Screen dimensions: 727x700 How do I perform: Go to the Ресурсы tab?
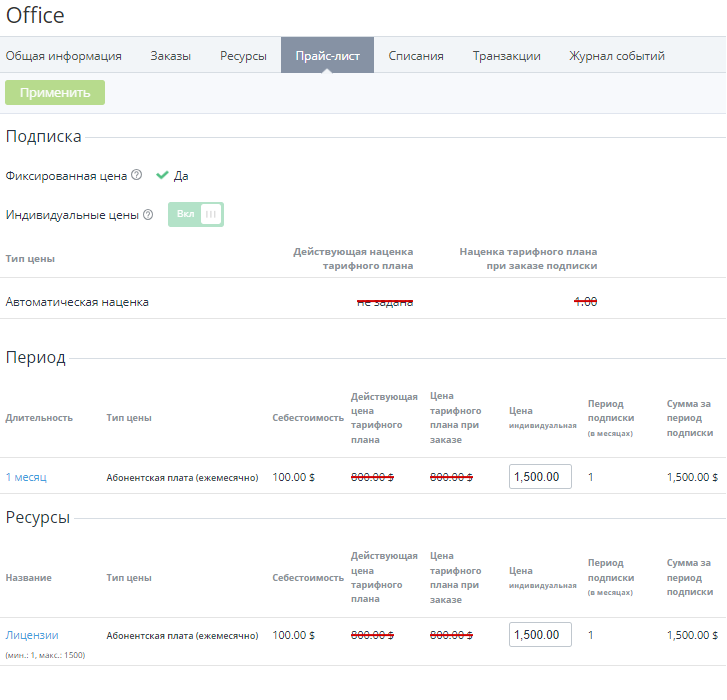(243, 56)
